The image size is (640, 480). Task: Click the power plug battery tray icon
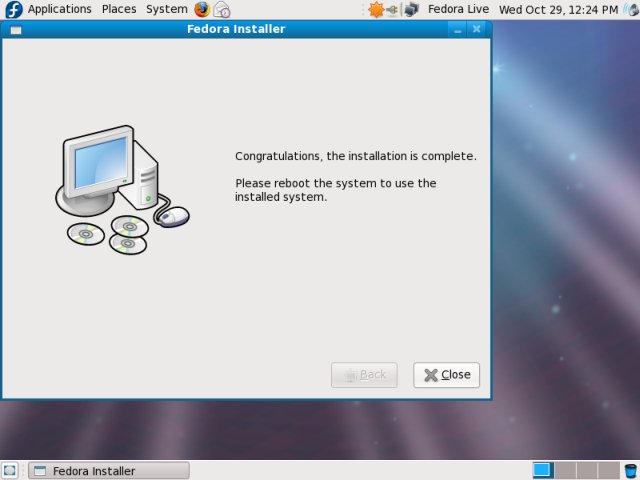pos(392,9)
